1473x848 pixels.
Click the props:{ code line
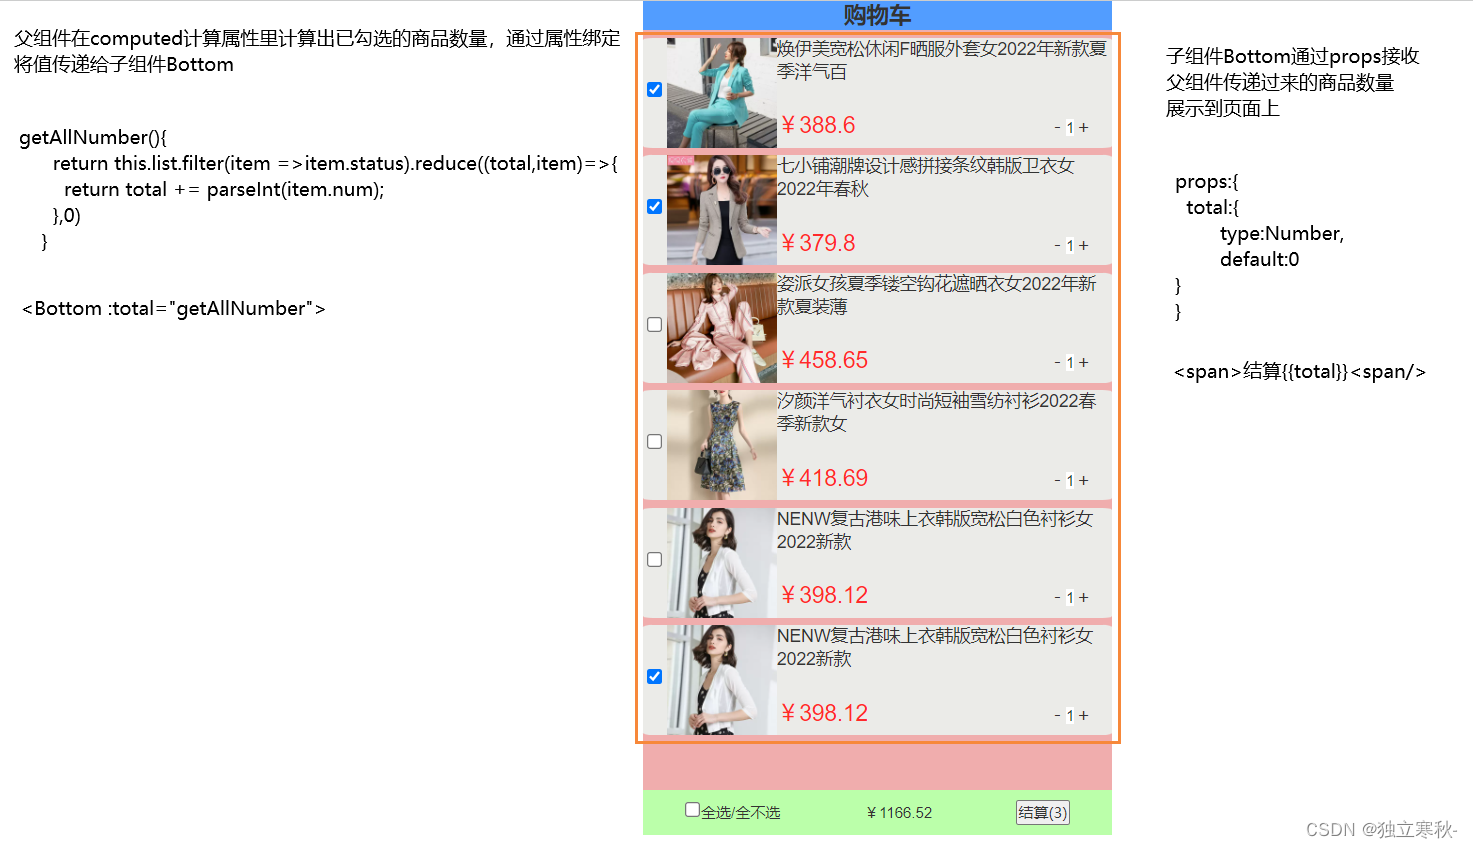tap(1207, 181)
